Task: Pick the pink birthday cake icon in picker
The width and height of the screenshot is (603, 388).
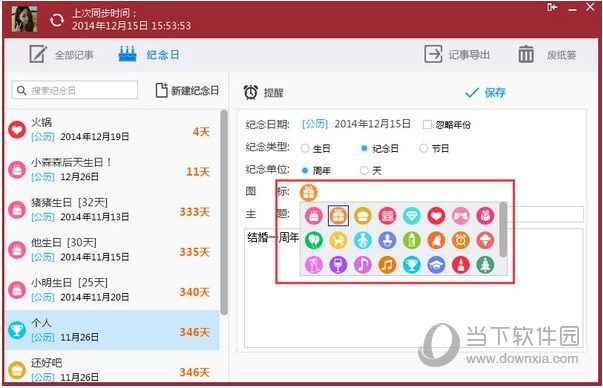Action: coord(314,216)
